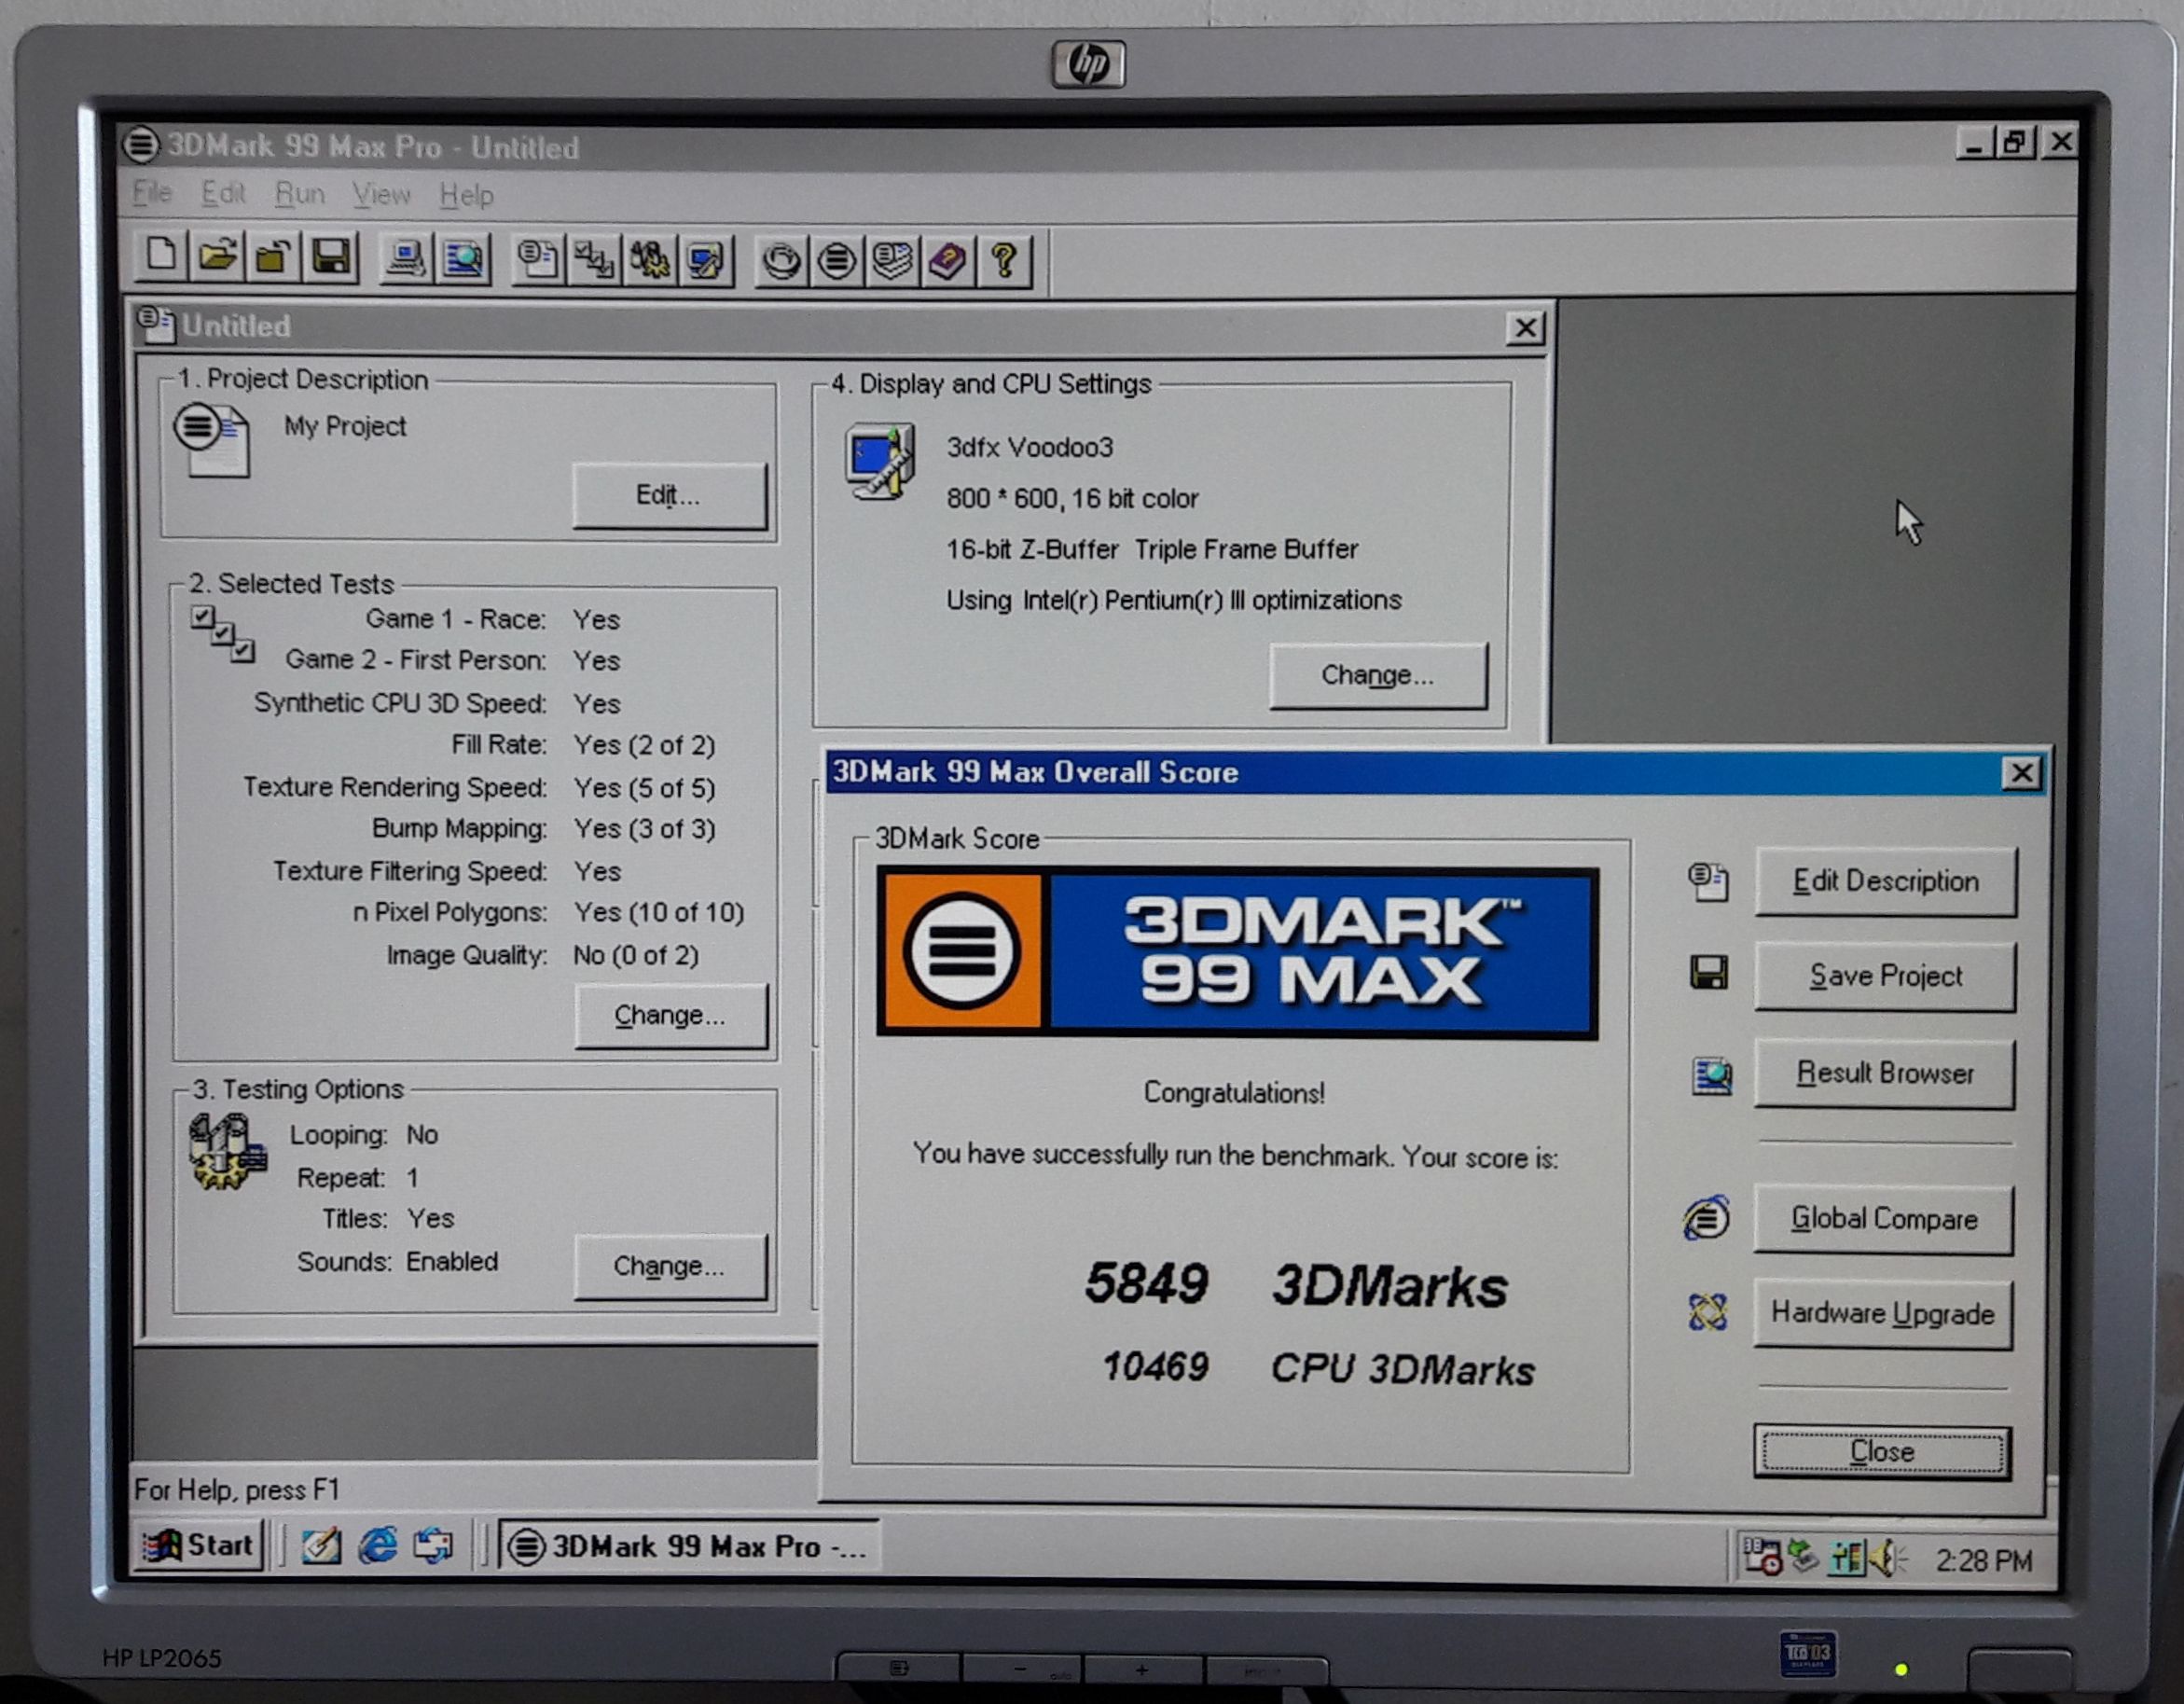Open the Result Browser from the toolbar magnifier icon

point(463,260)
